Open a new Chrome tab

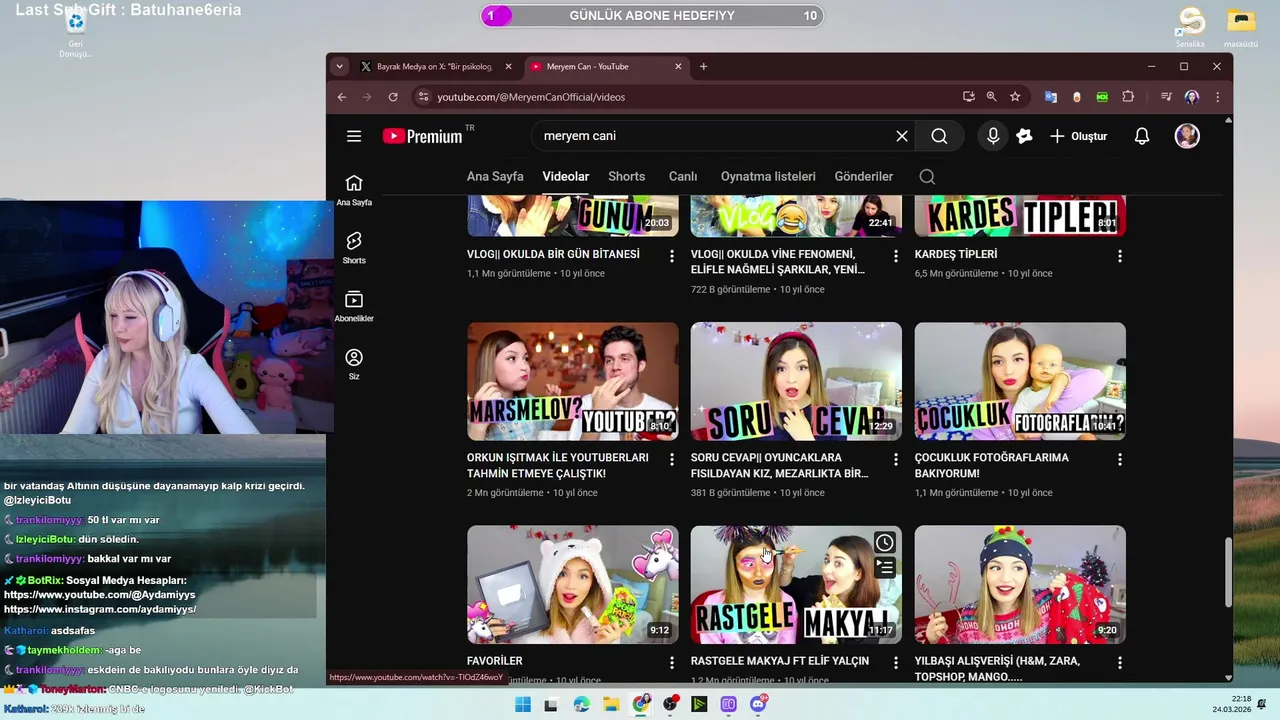(x=703, y=66)
